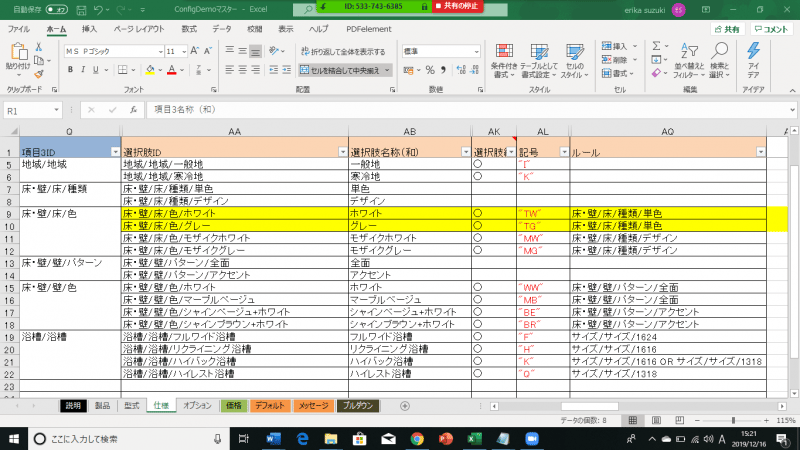The width and height of the screenshot is (800, 450).
Task: Switch to Normal view in status bar
Action: tap(633, 420)
